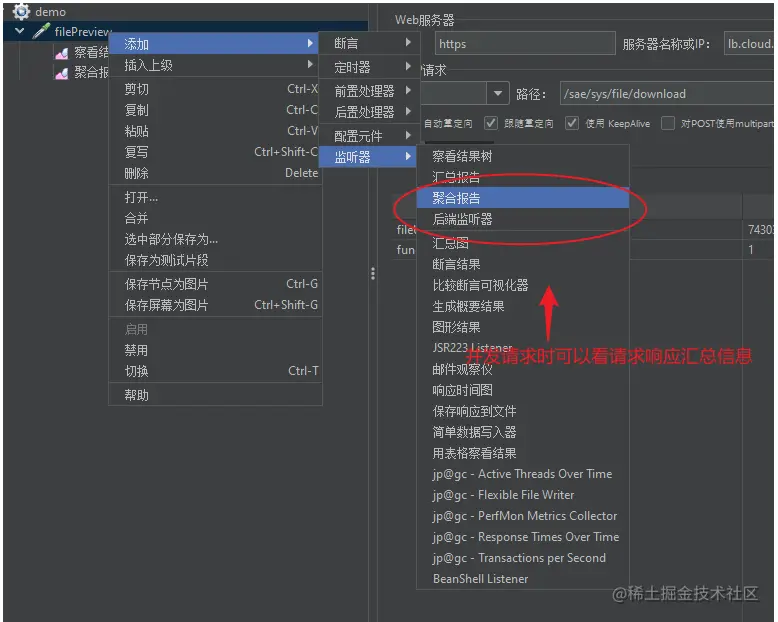Select jp@gc - Flexible File Writer
This screenshot has height=622, width=778.
coord(523,495)
